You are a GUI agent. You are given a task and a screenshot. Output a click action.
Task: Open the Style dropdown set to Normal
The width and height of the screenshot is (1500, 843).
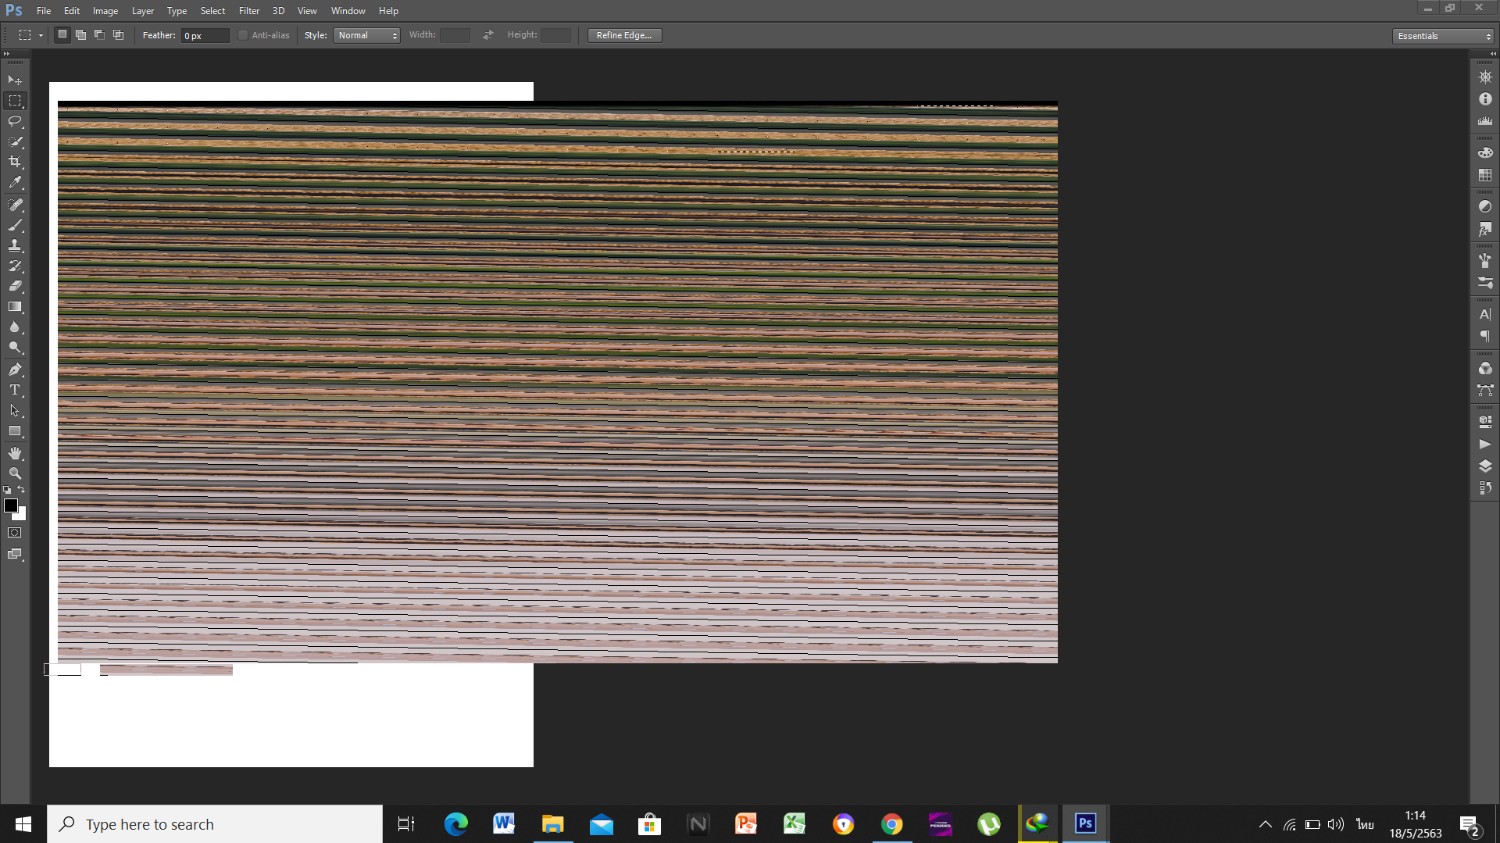click(367, 35)
